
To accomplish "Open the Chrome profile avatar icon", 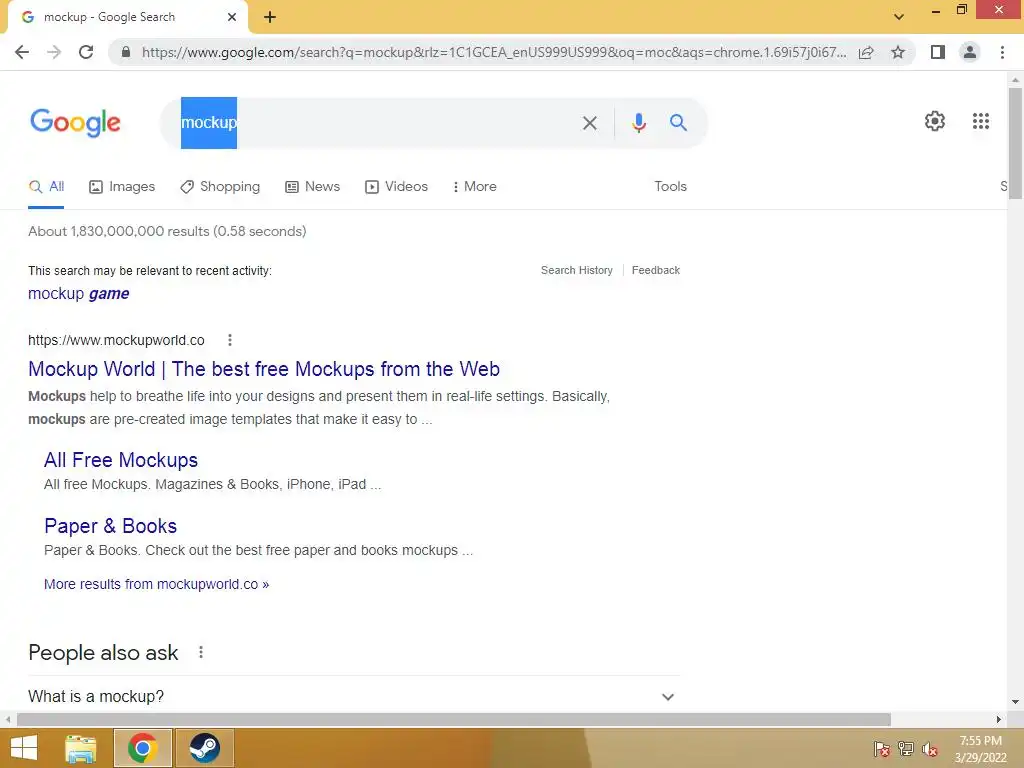I will [x=970, y=52].
